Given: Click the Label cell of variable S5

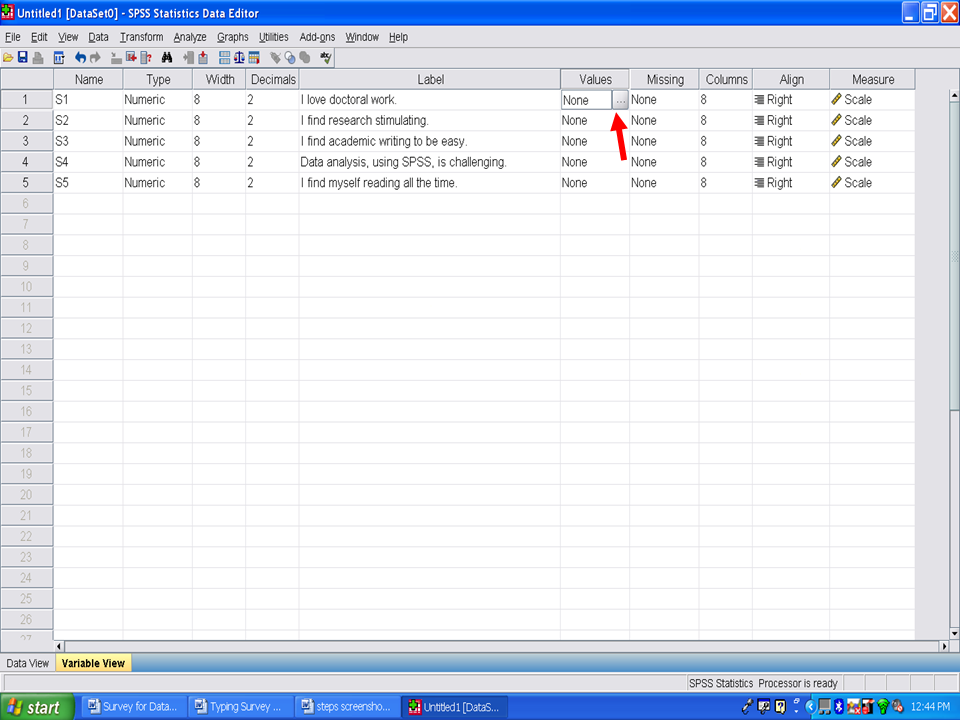Looking at the screenshot, I should point(429,183).
